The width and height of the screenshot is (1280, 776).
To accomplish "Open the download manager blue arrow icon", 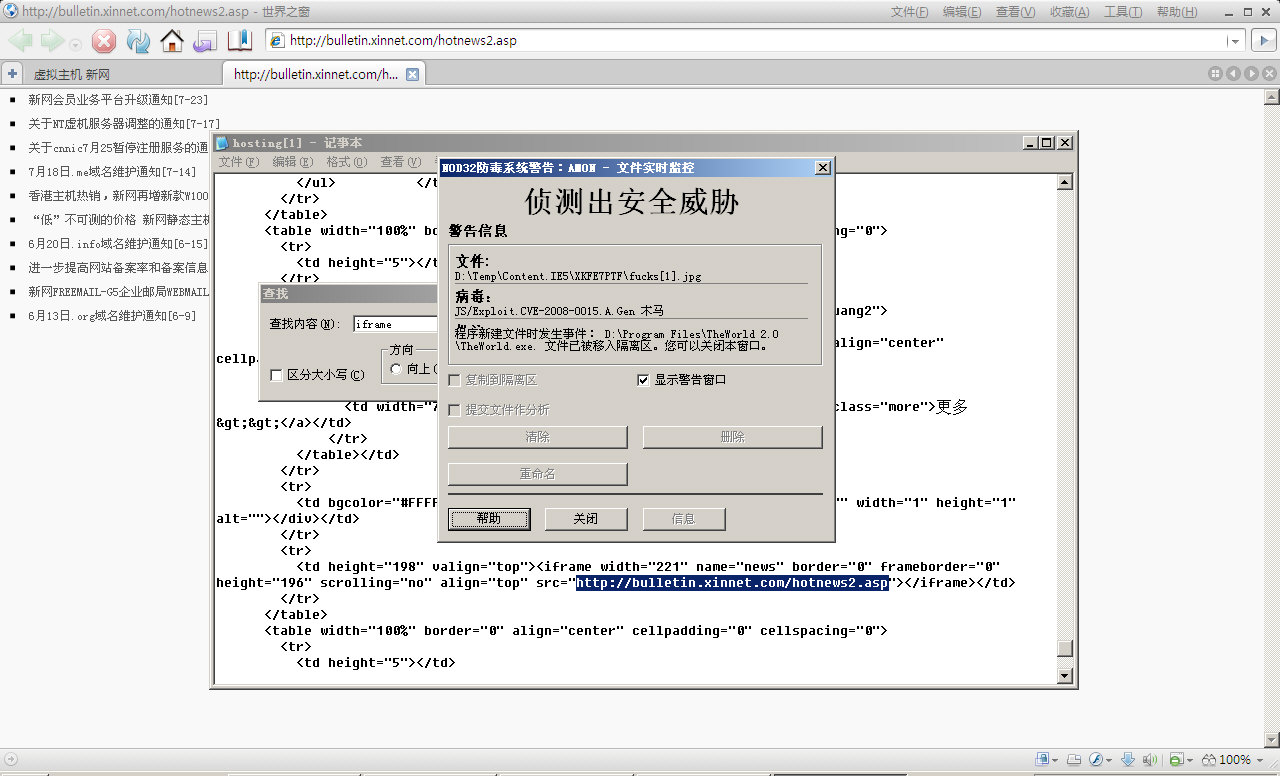I will tap(1128, 760).
